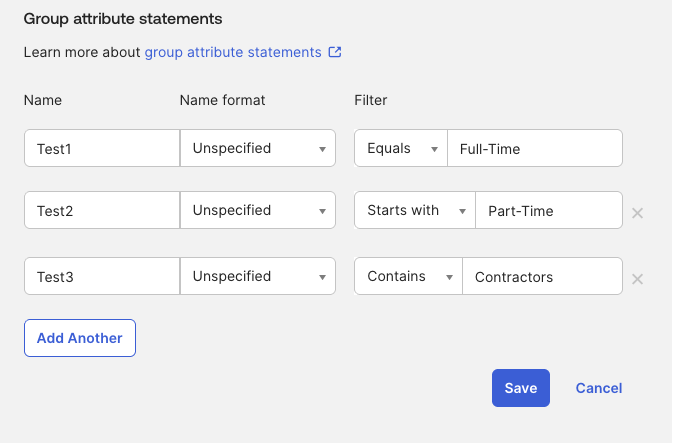Open the Name format dropdown for Test1

click(258, 148)
